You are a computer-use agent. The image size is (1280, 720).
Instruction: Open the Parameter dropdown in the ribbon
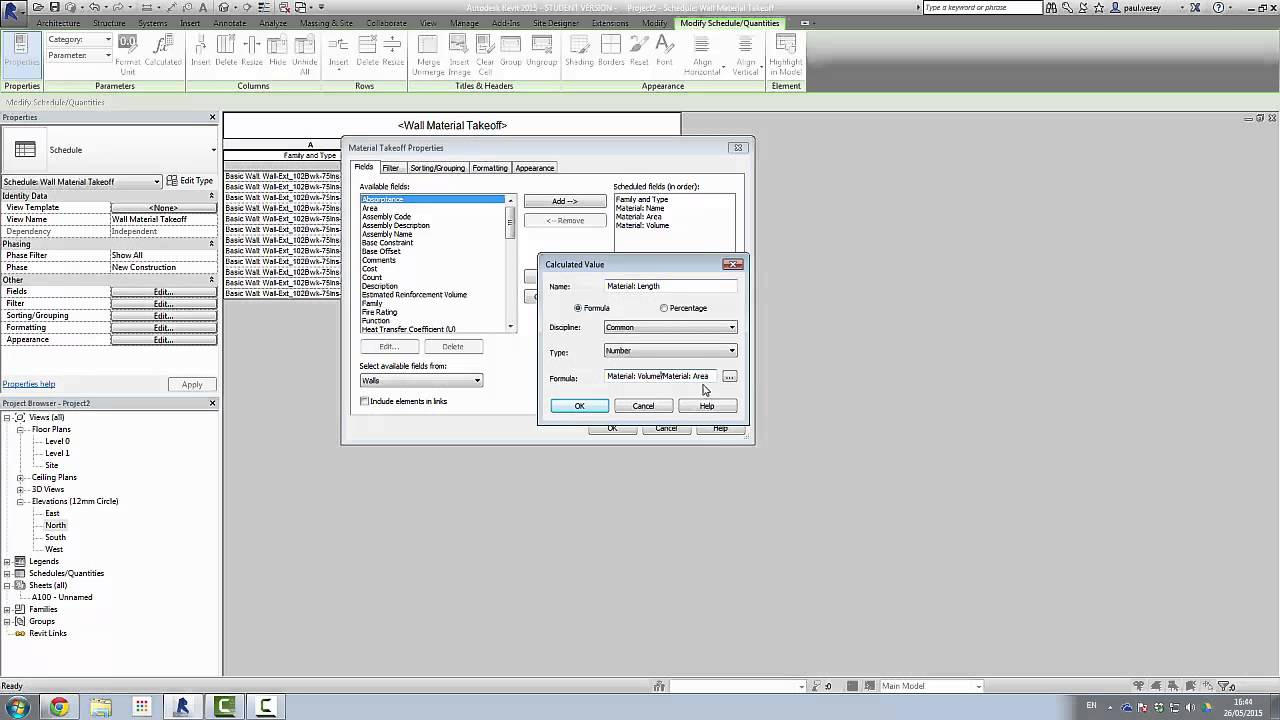click(x=80, y=55)
